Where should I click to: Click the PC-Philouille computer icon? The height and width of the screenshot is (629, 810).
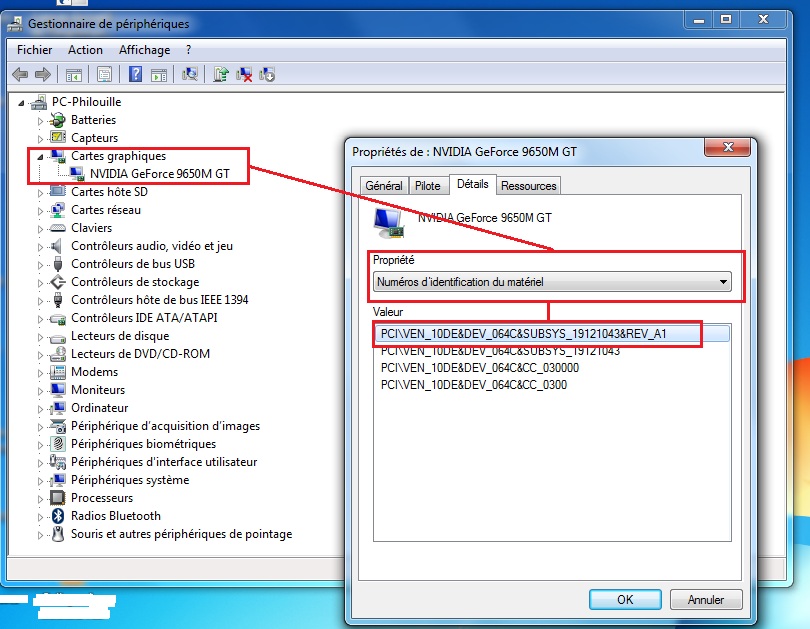pyautogui.click(x=39, y=102)
